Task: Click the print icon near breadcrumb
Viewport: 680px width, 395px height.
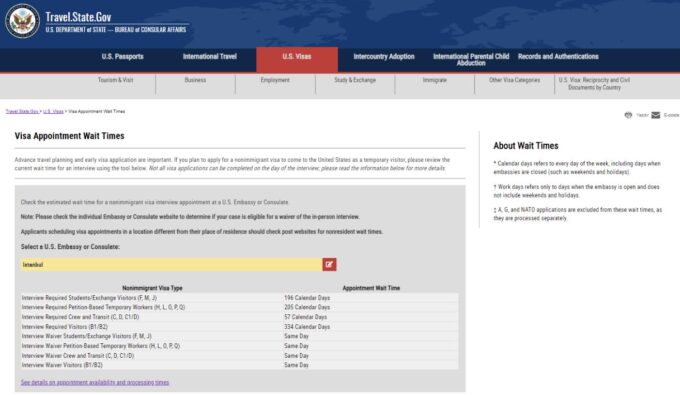Action: tap(628, 115)
